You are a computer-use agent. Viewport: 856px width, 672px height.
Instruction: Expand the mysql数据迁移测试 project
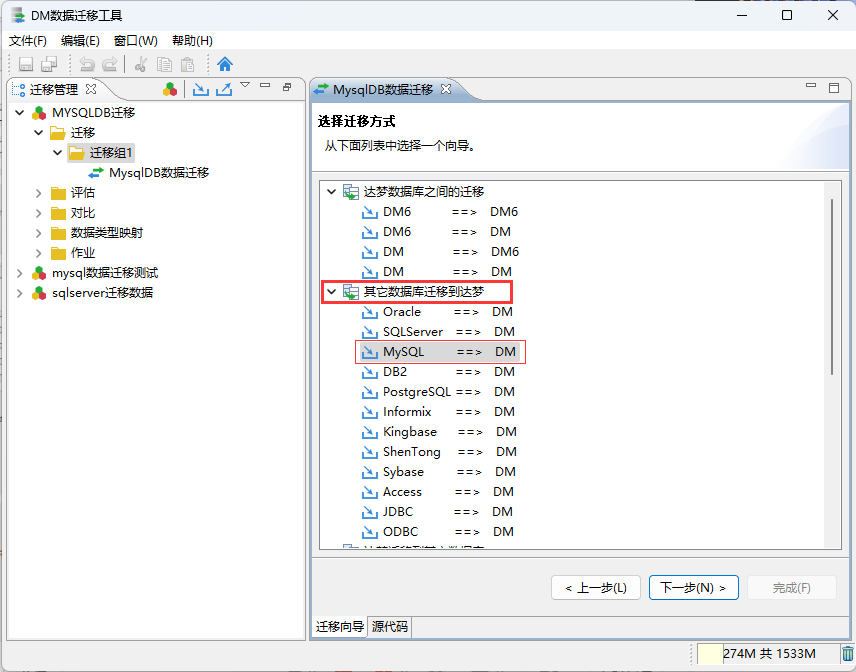20,273
